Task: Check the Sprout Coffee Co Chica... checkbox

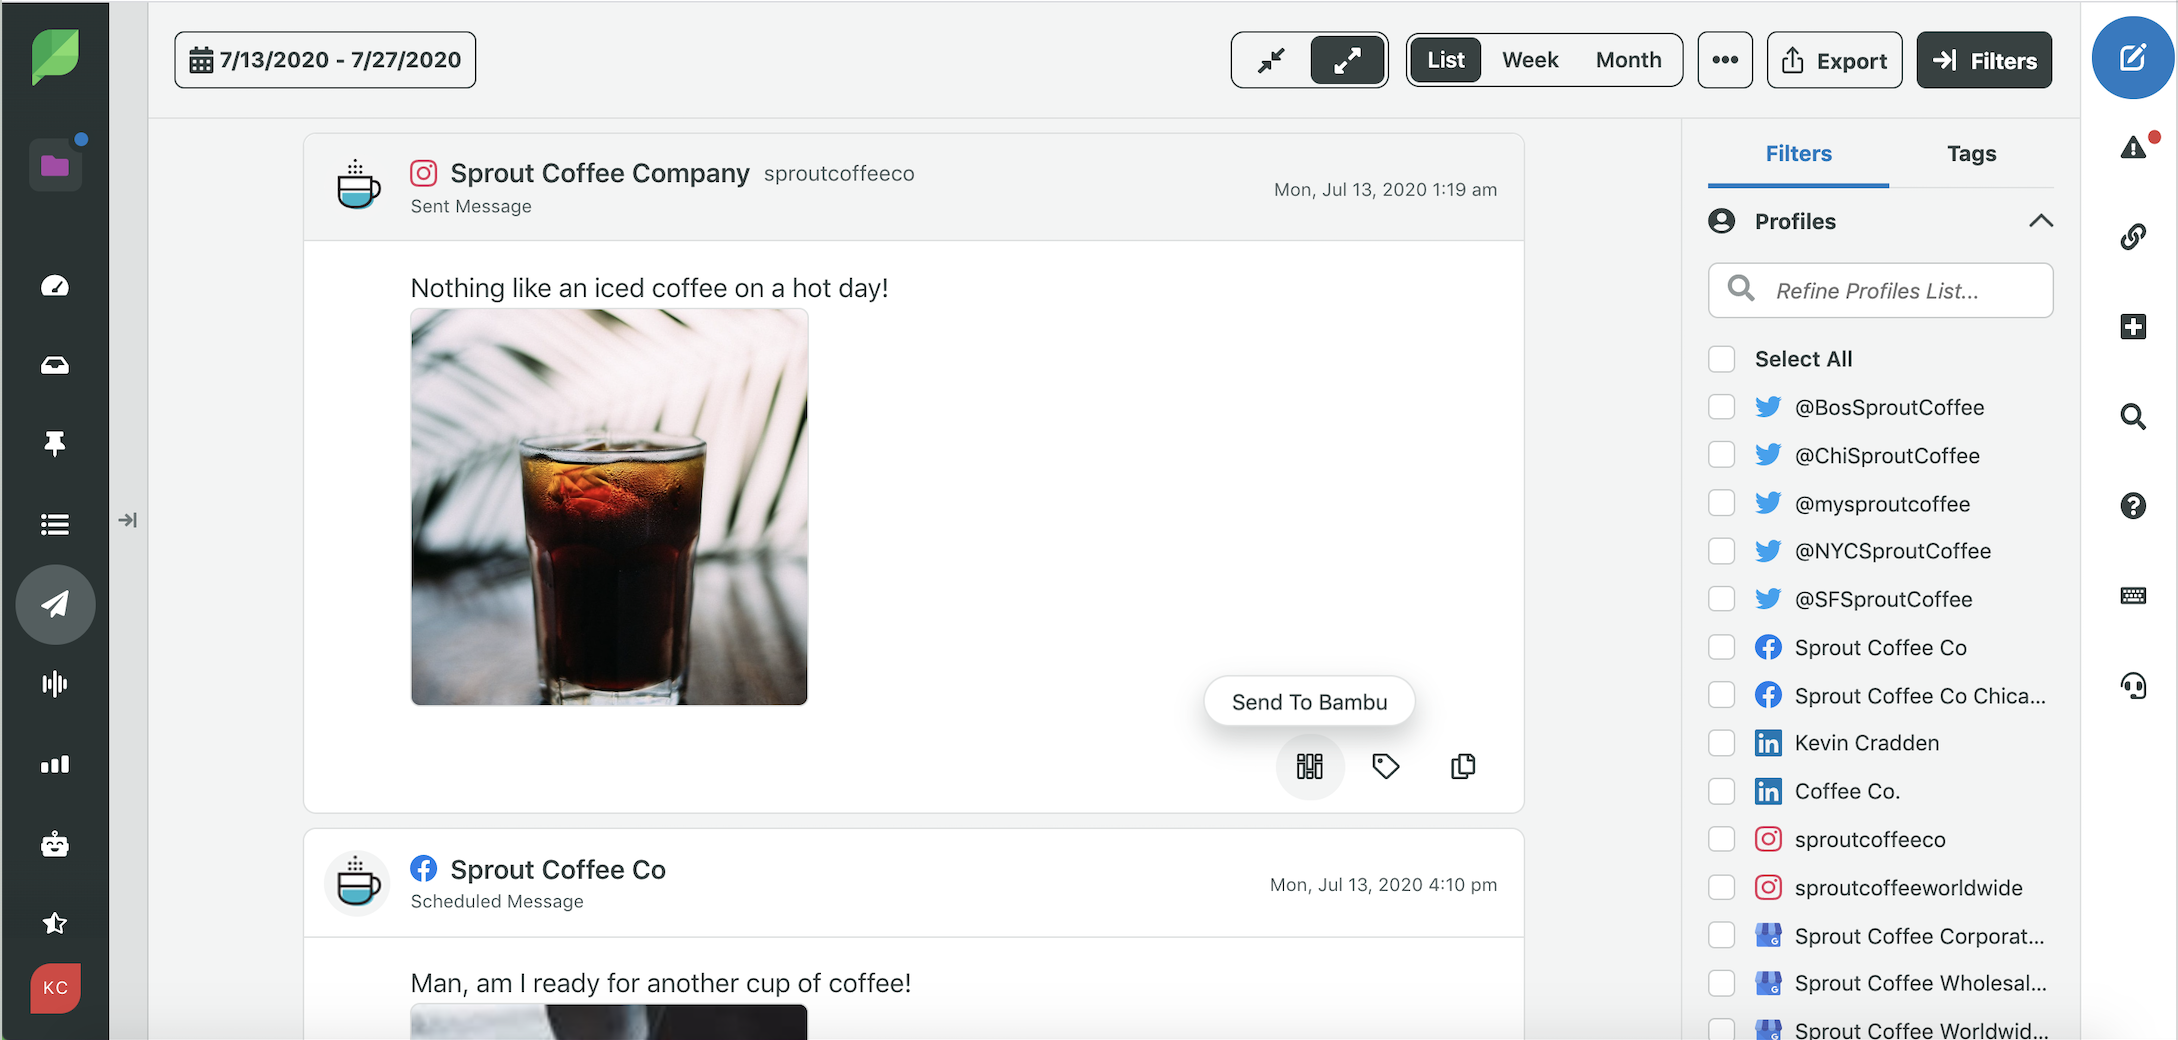Action: 1721,695
